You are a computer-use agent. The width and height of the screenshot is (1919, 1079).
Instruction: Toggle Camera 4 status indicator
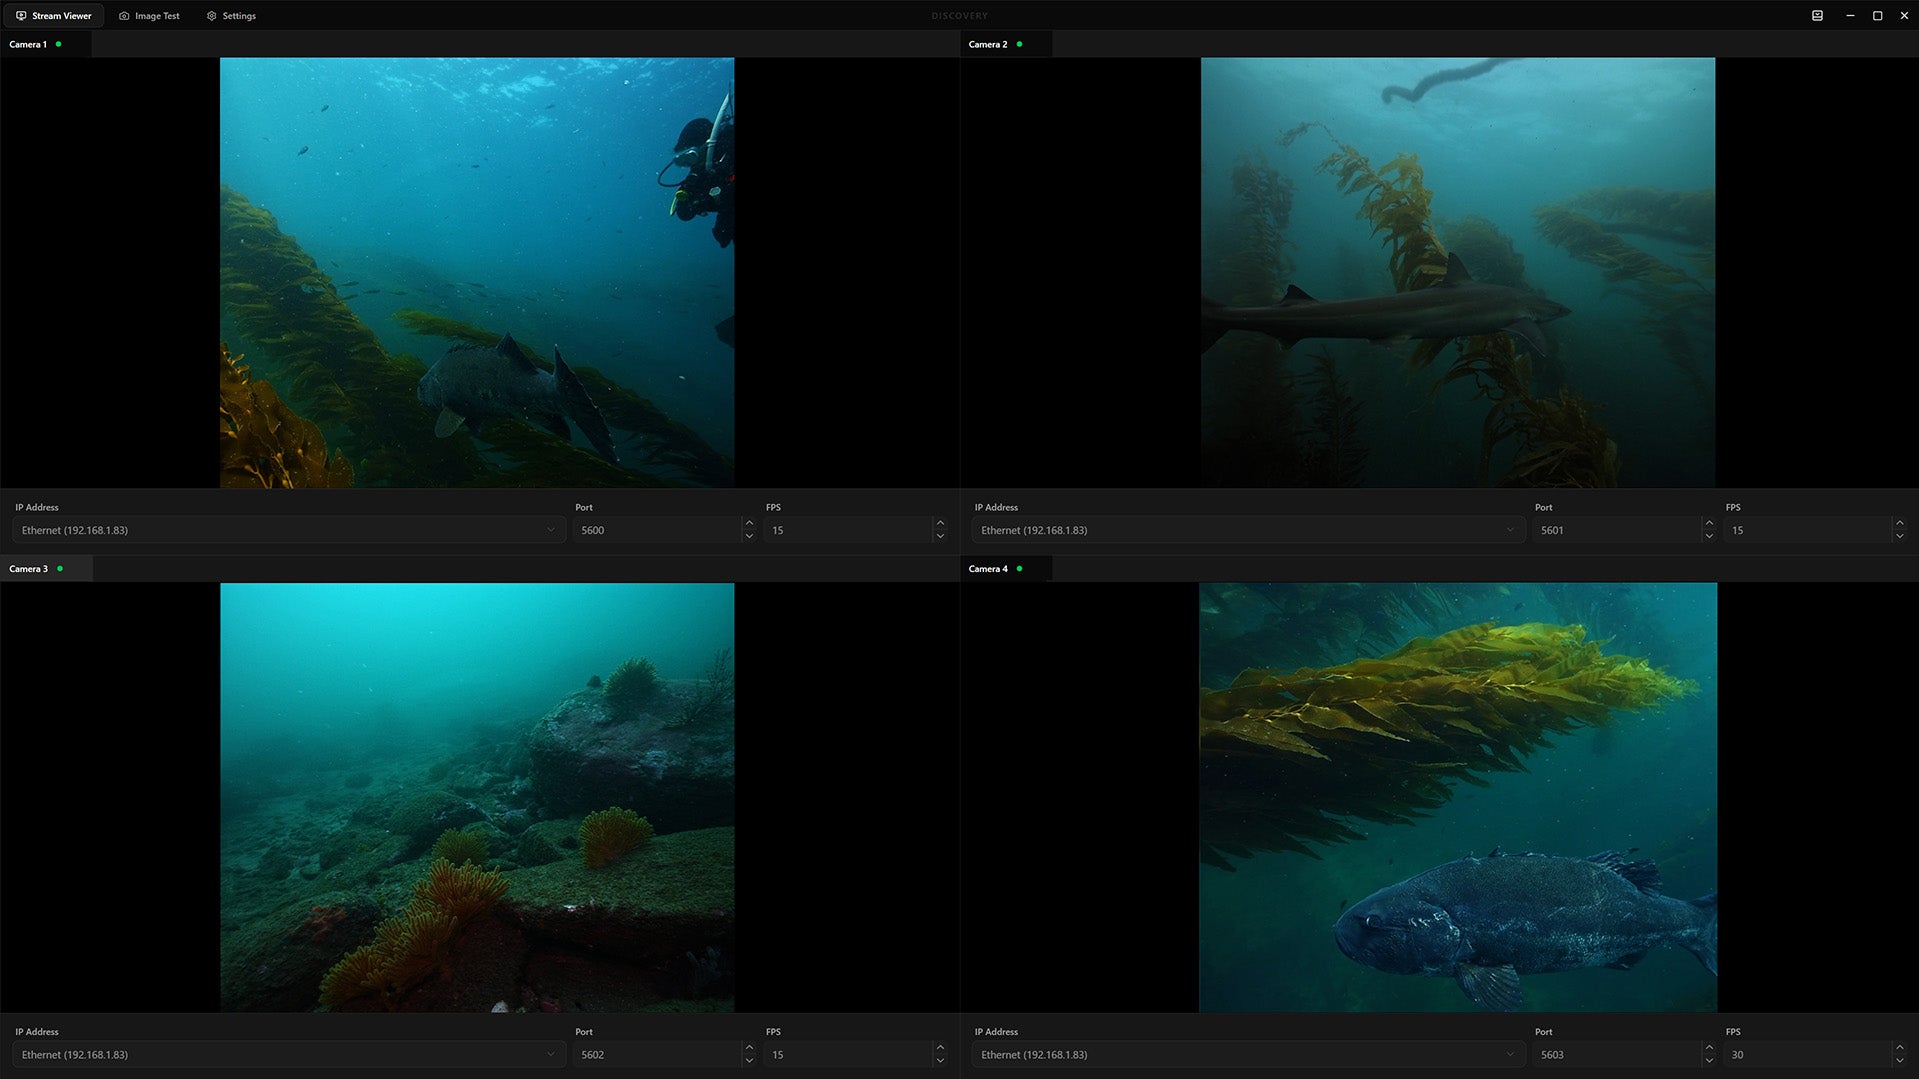[x=1020, y=568]
